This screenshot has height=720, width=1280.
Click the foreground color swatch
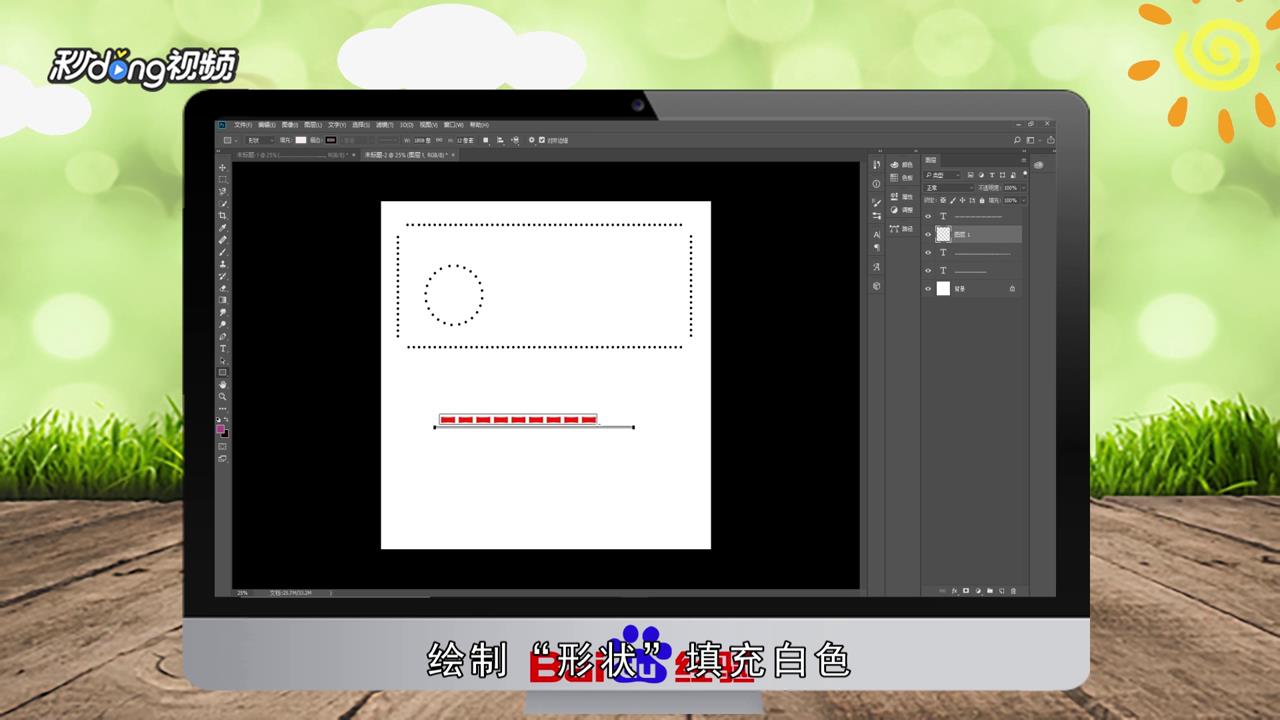click(221, 428)
